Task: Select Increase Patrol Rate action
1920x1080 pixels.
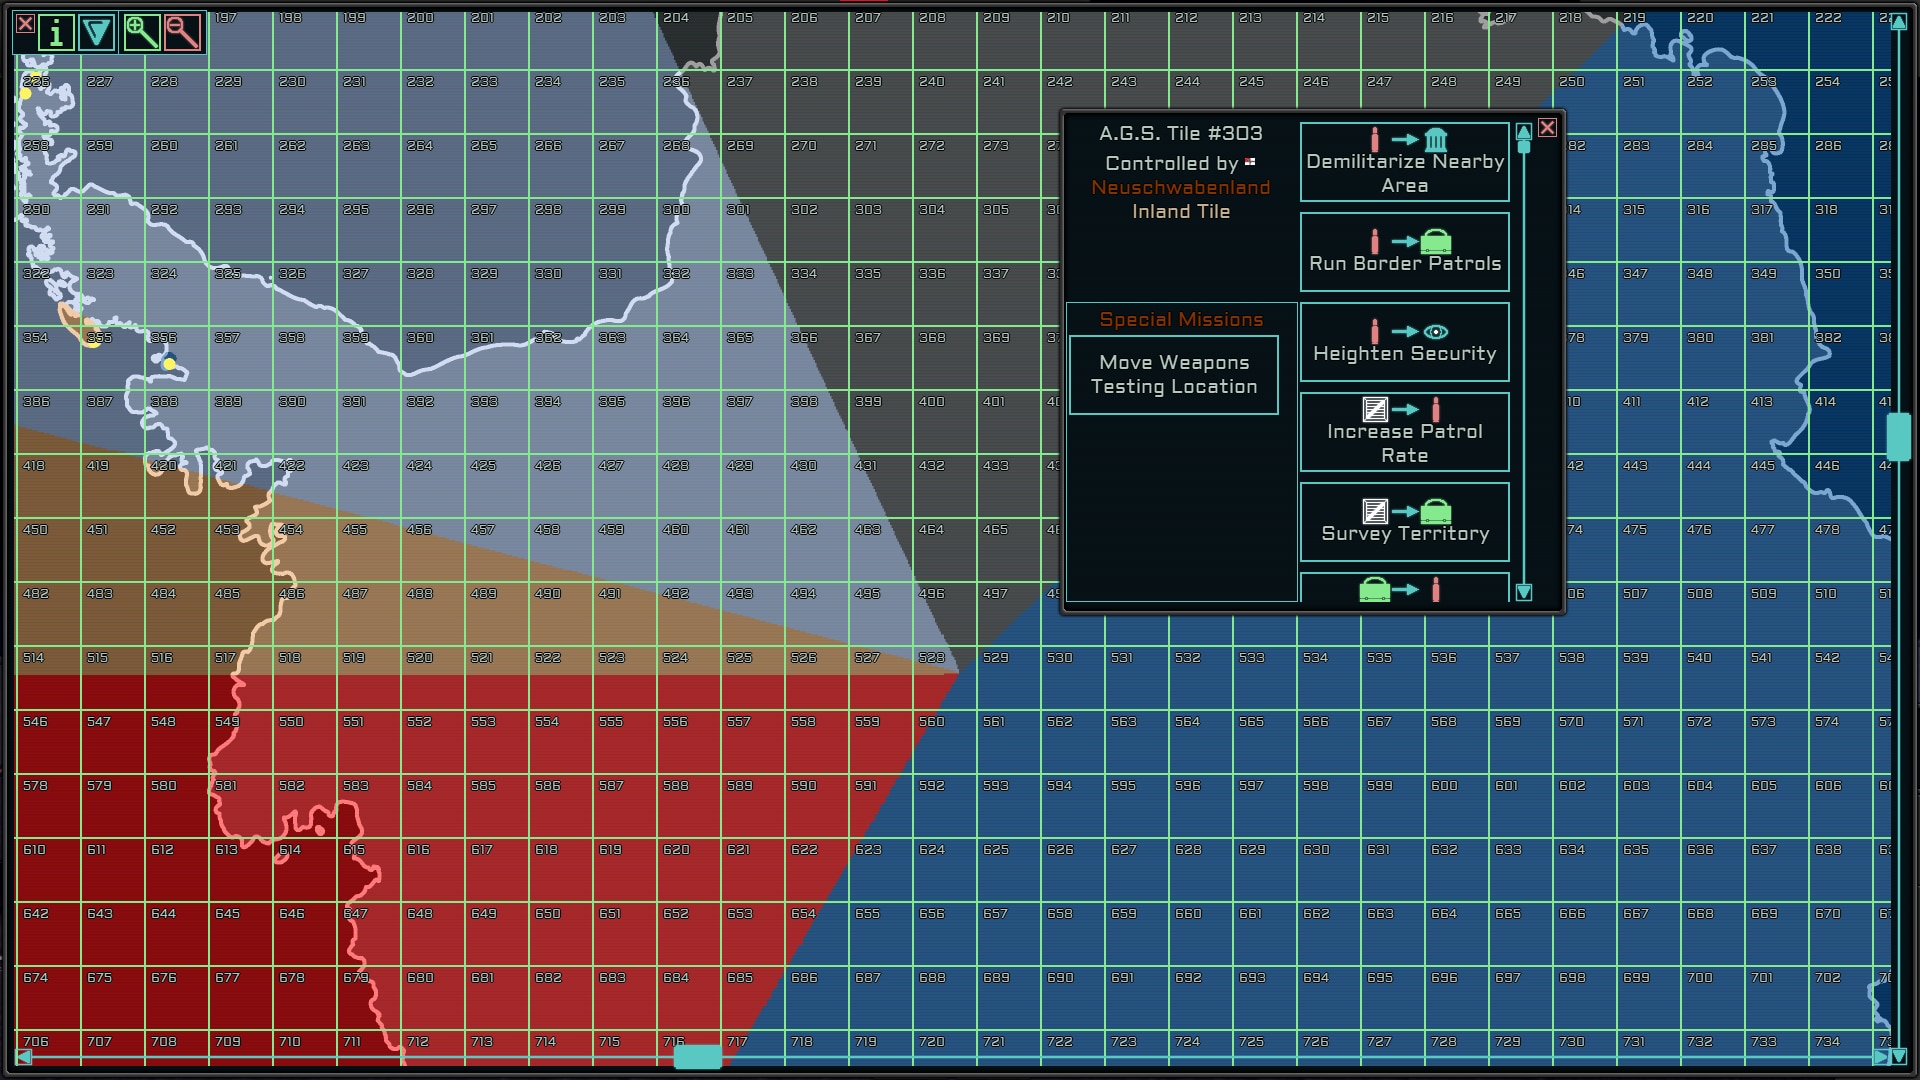Action: [1404, 432]
